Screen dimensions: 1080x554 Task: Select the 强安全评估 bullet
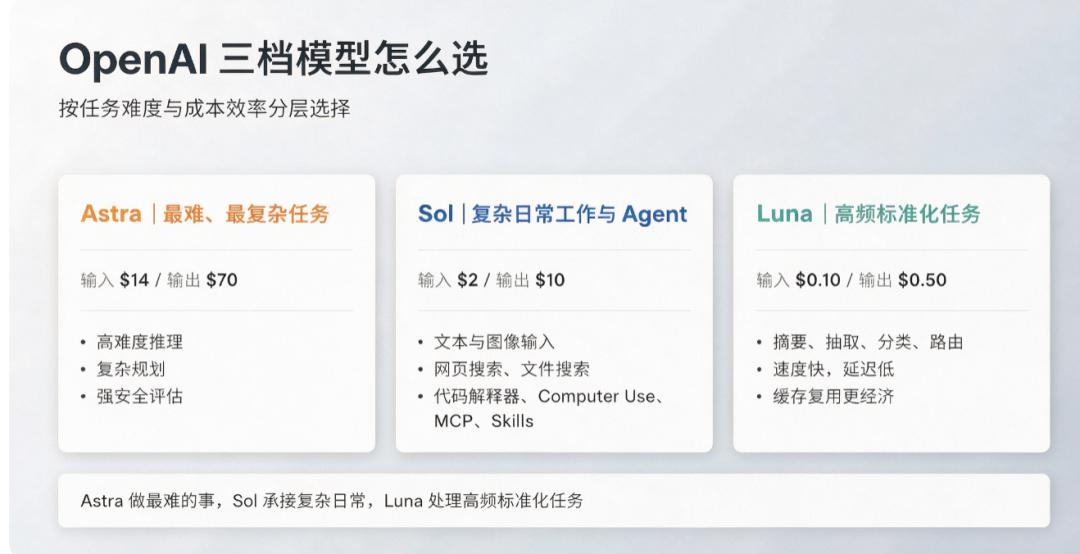[139, 396]
